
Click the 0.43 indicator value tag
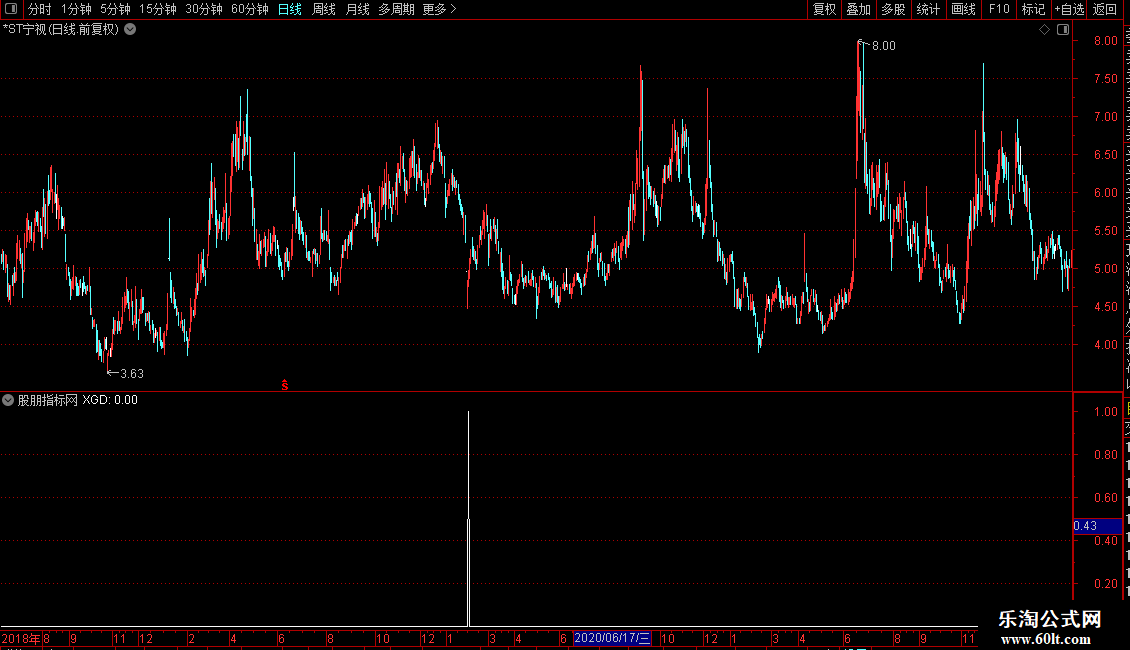1097,526
